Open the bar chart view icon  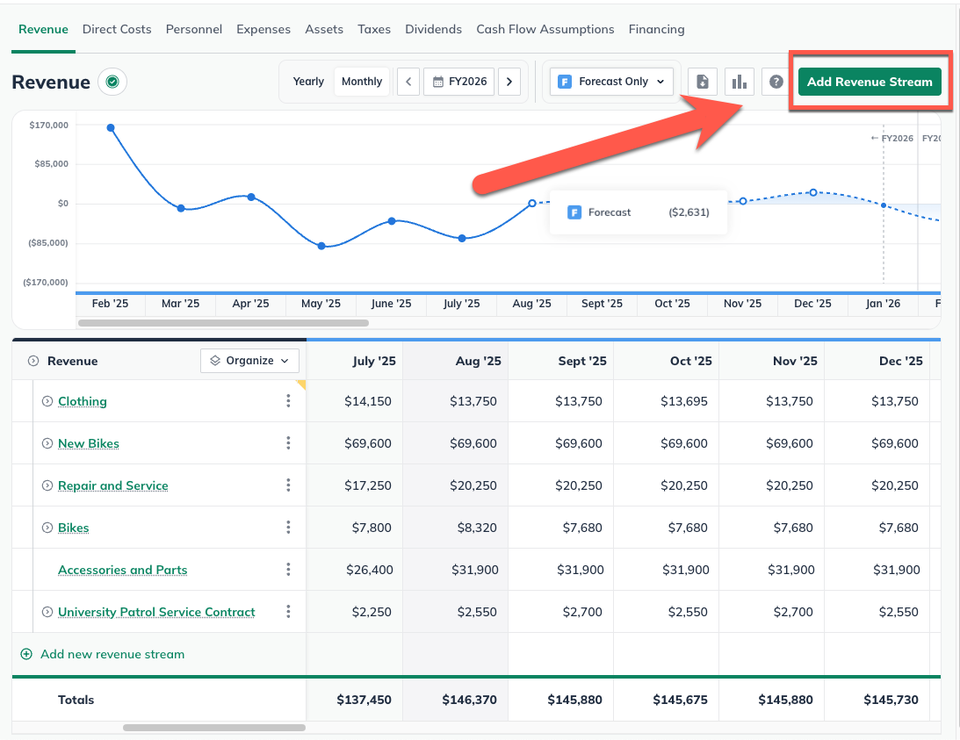click(x=739, y=81)
